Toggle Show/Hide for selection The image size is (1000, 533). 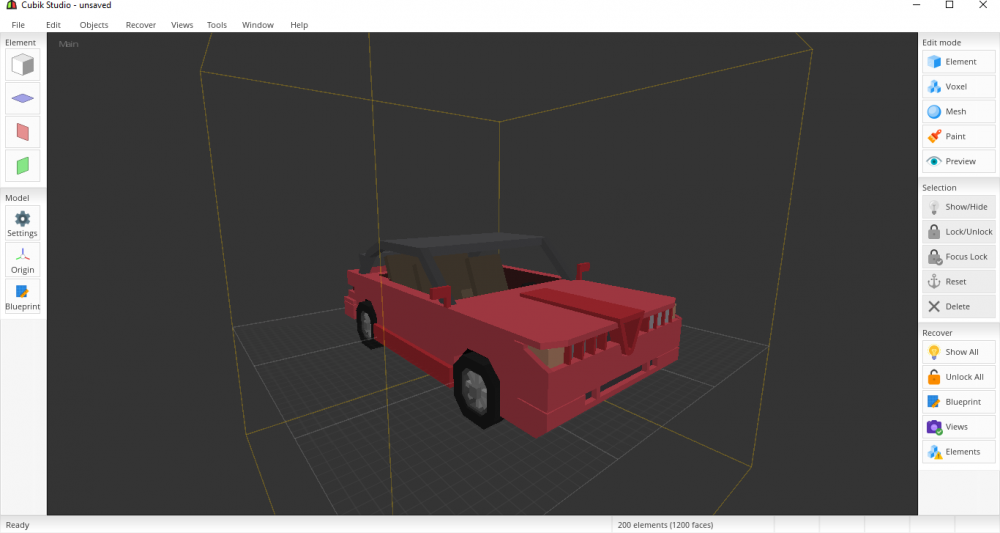tap(958, 207)
